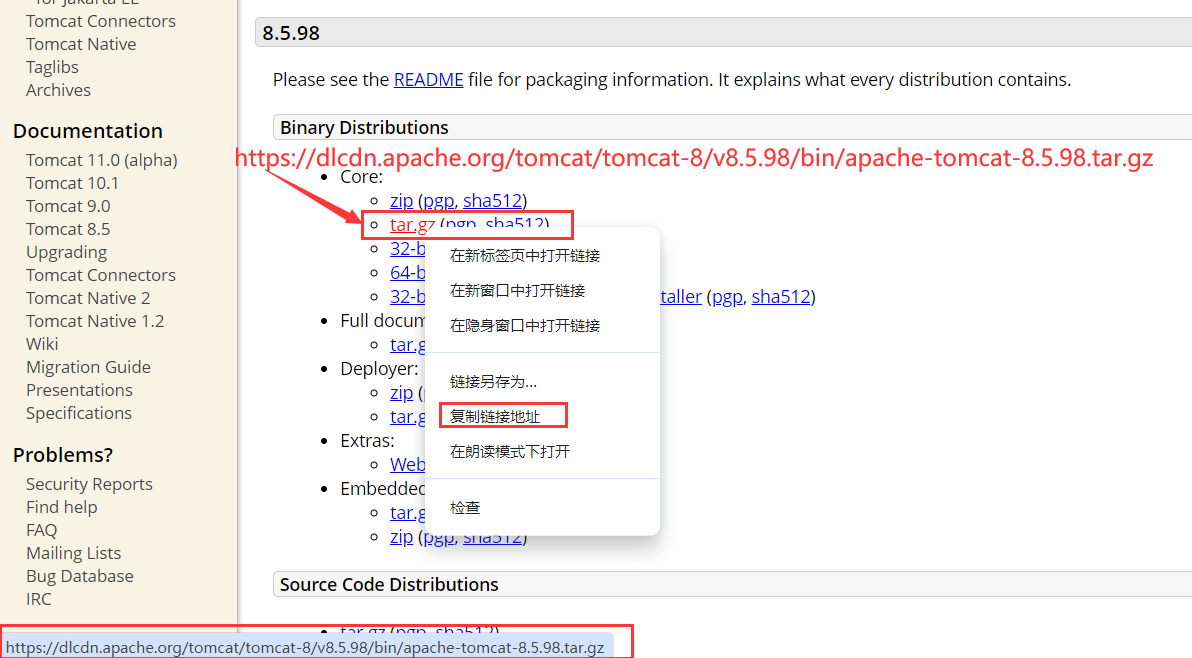Open the Presentations link

click(79, 390)
